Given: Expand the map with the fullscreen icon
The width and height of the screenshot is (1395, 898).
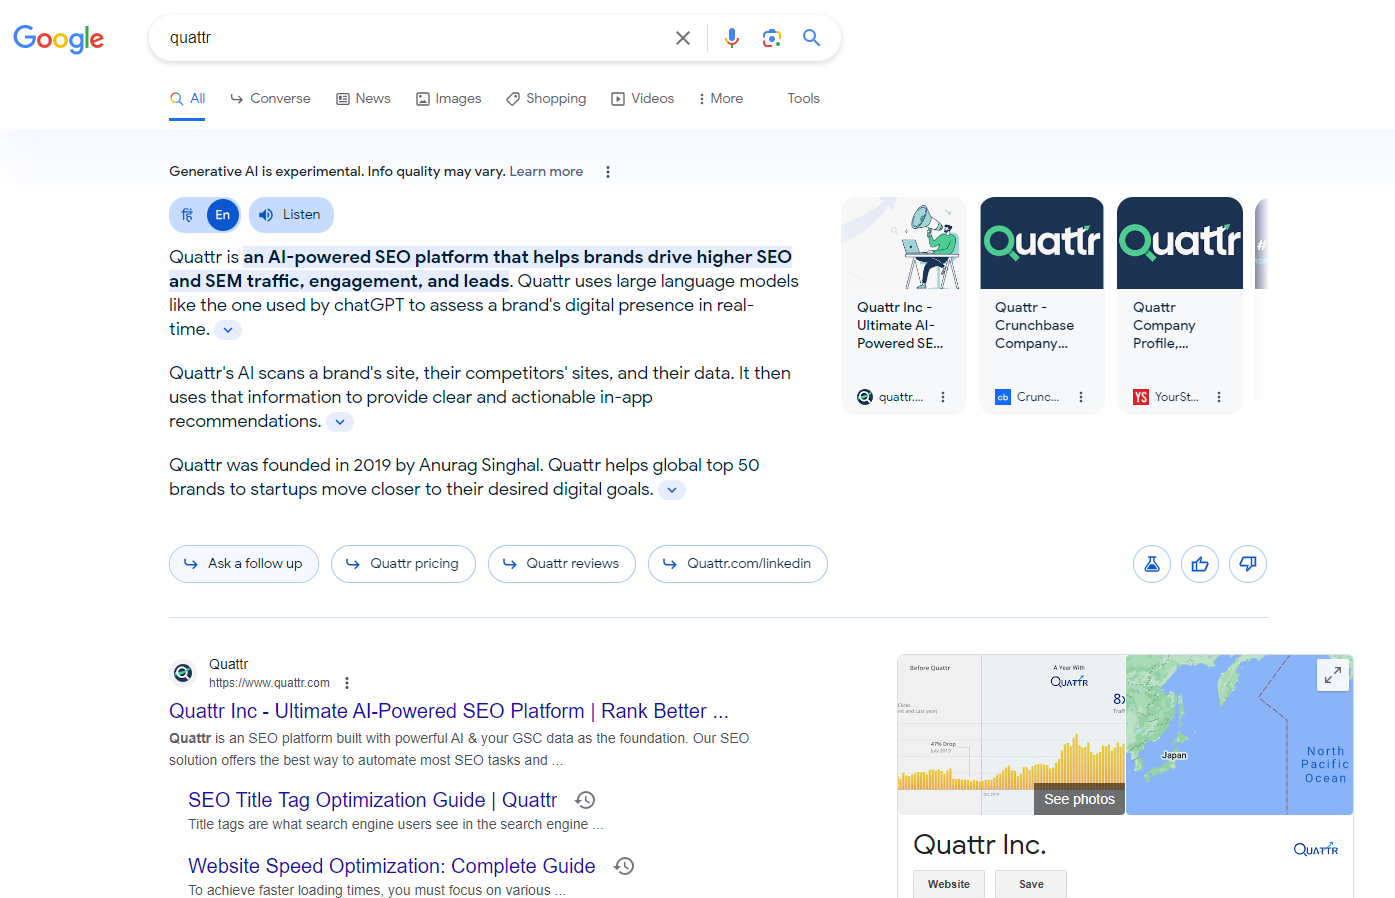Looking at the screenshot, I should click(1333, 675).
